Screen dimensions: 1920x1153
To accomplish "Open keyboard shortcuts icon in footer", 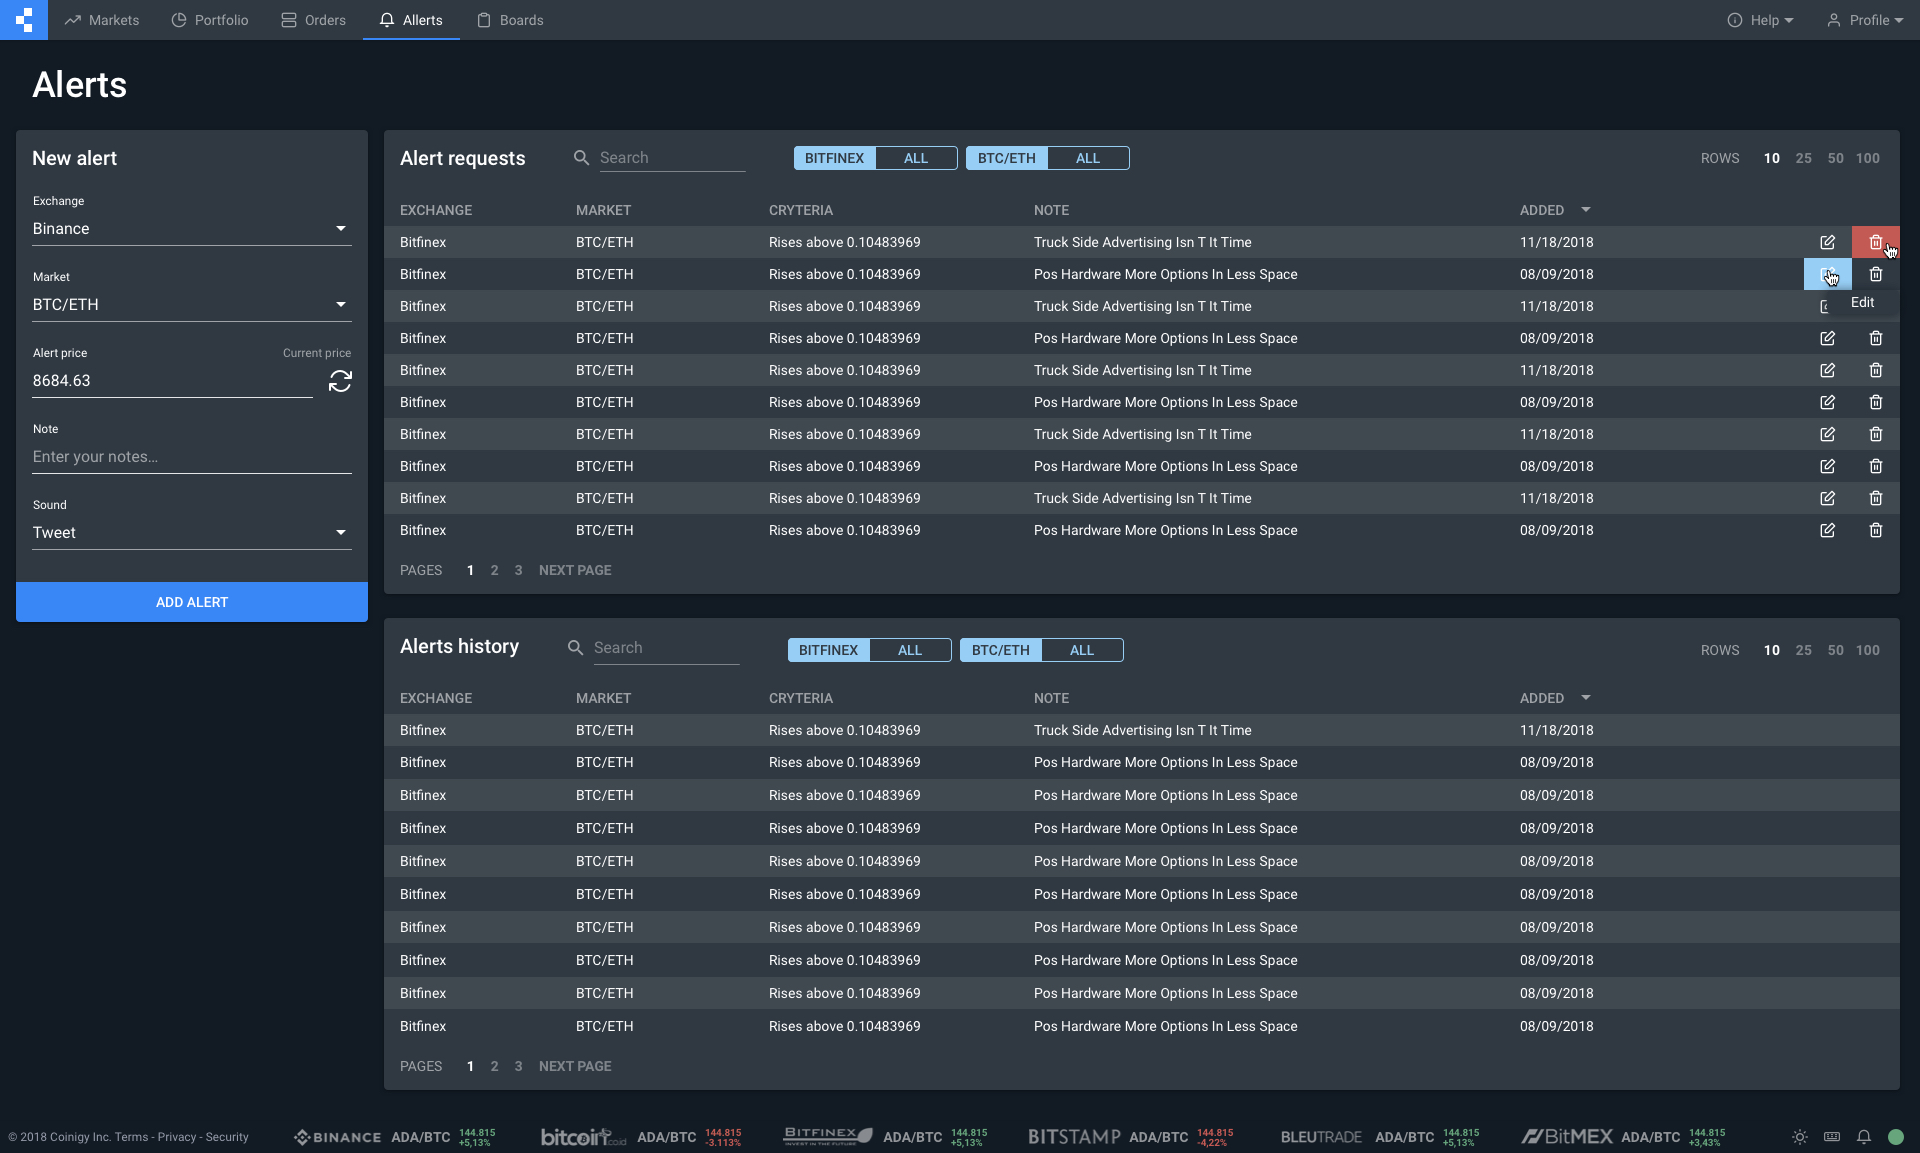I will click(x=1831, y=1137).
